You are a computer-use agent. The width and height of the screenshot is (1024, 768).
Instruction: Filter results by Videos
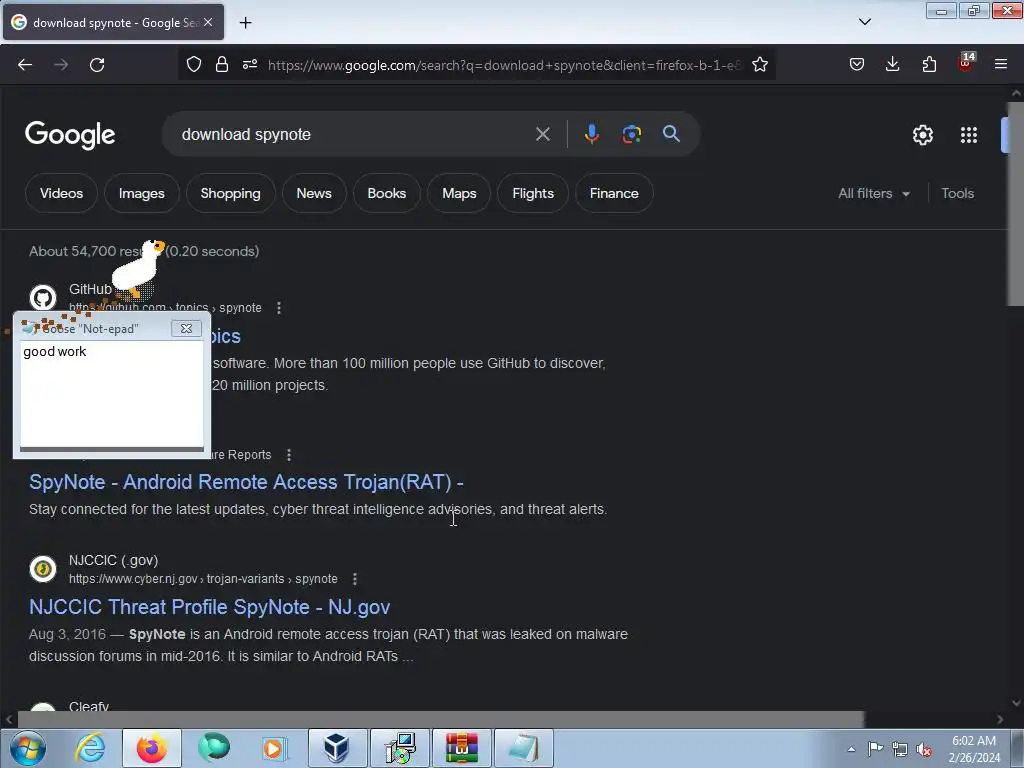tap(61, 193)
